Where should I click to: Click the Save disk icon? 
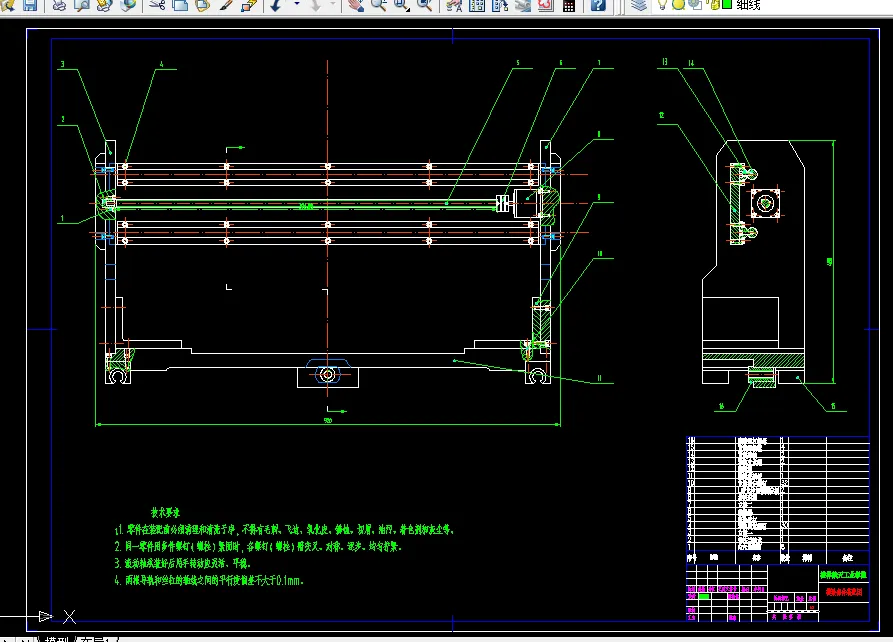(30, 5)
